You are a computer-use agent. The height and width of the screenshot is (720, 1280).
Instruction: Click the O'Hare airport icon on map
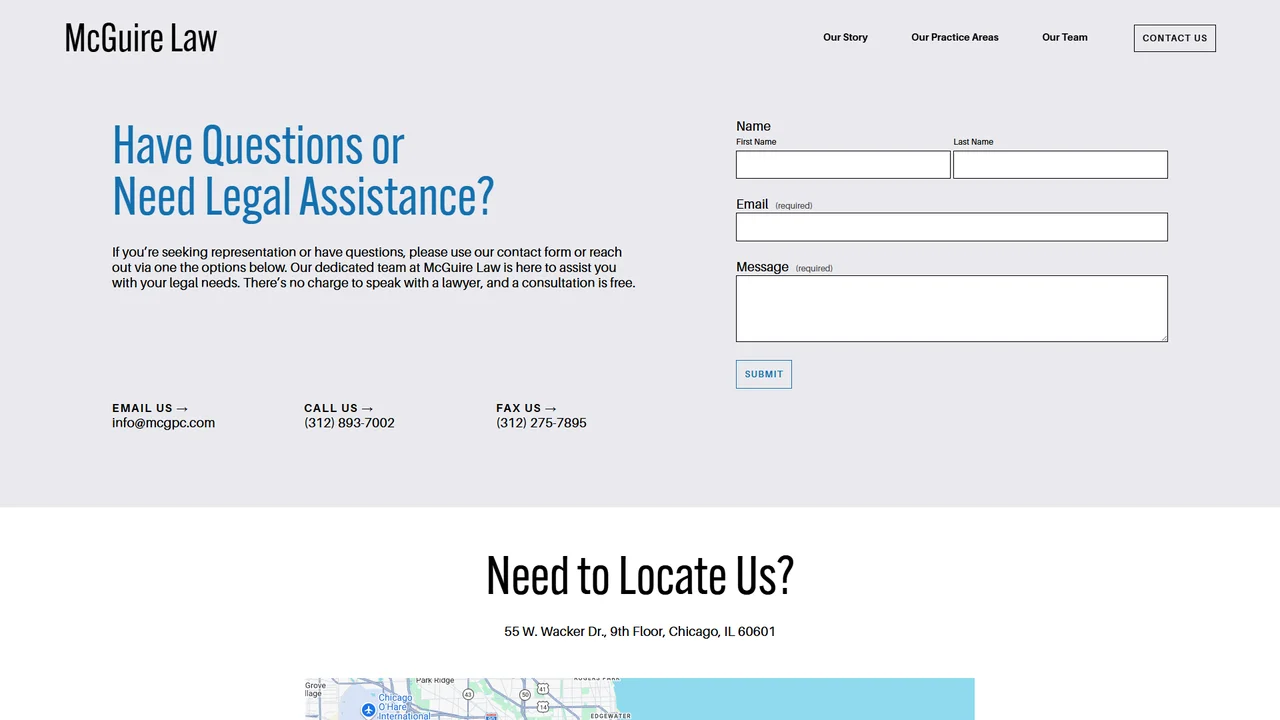point(368,710)
